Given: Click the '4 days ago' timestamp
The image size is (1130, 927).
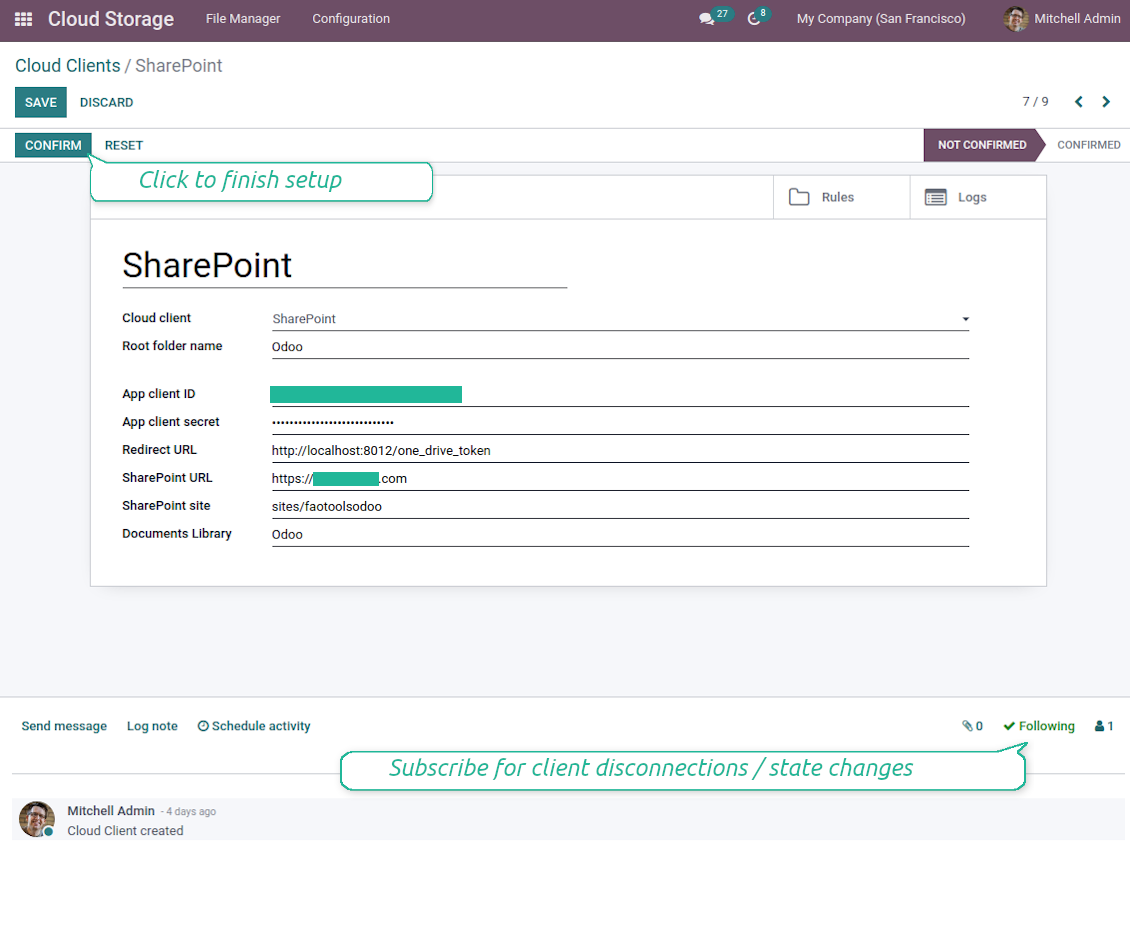Looking at the screenshot, I should (191, 812).
